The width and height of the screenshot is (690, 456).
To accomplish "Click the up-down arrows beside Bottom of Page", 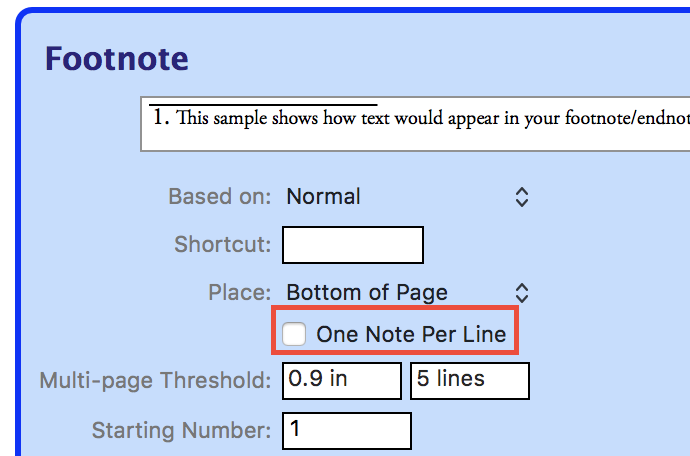I will pyautogui.click(x=521, y=293).
